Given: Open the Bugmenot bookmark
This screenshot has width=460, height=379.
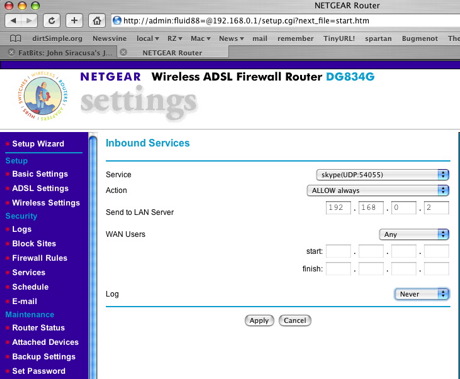Looking at the screenshot, I should click(420, 38).
